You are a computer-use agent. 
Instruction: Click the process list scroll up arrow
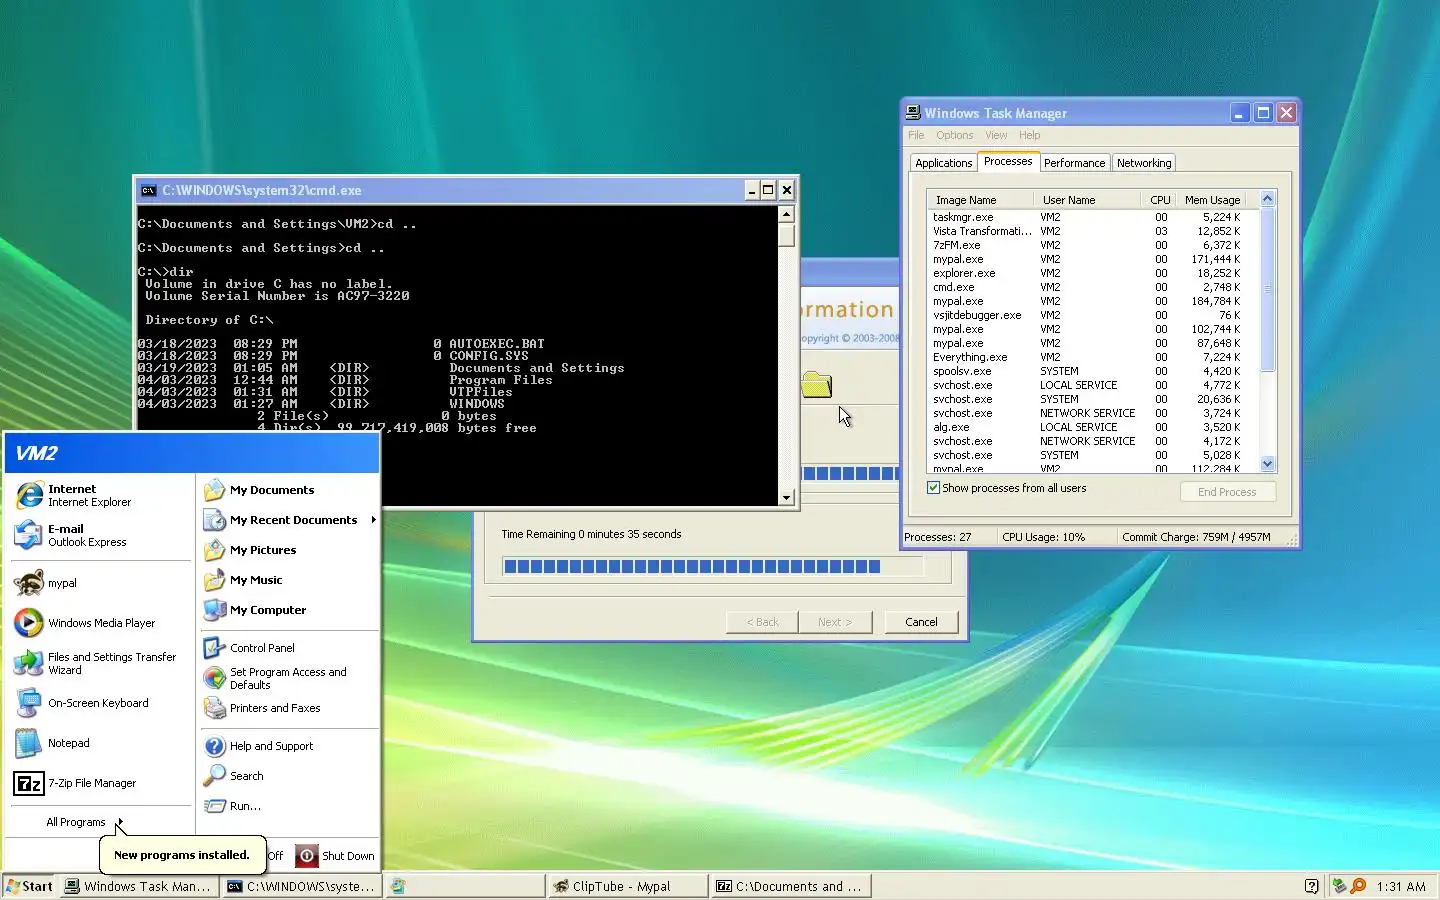point(1268,199)
